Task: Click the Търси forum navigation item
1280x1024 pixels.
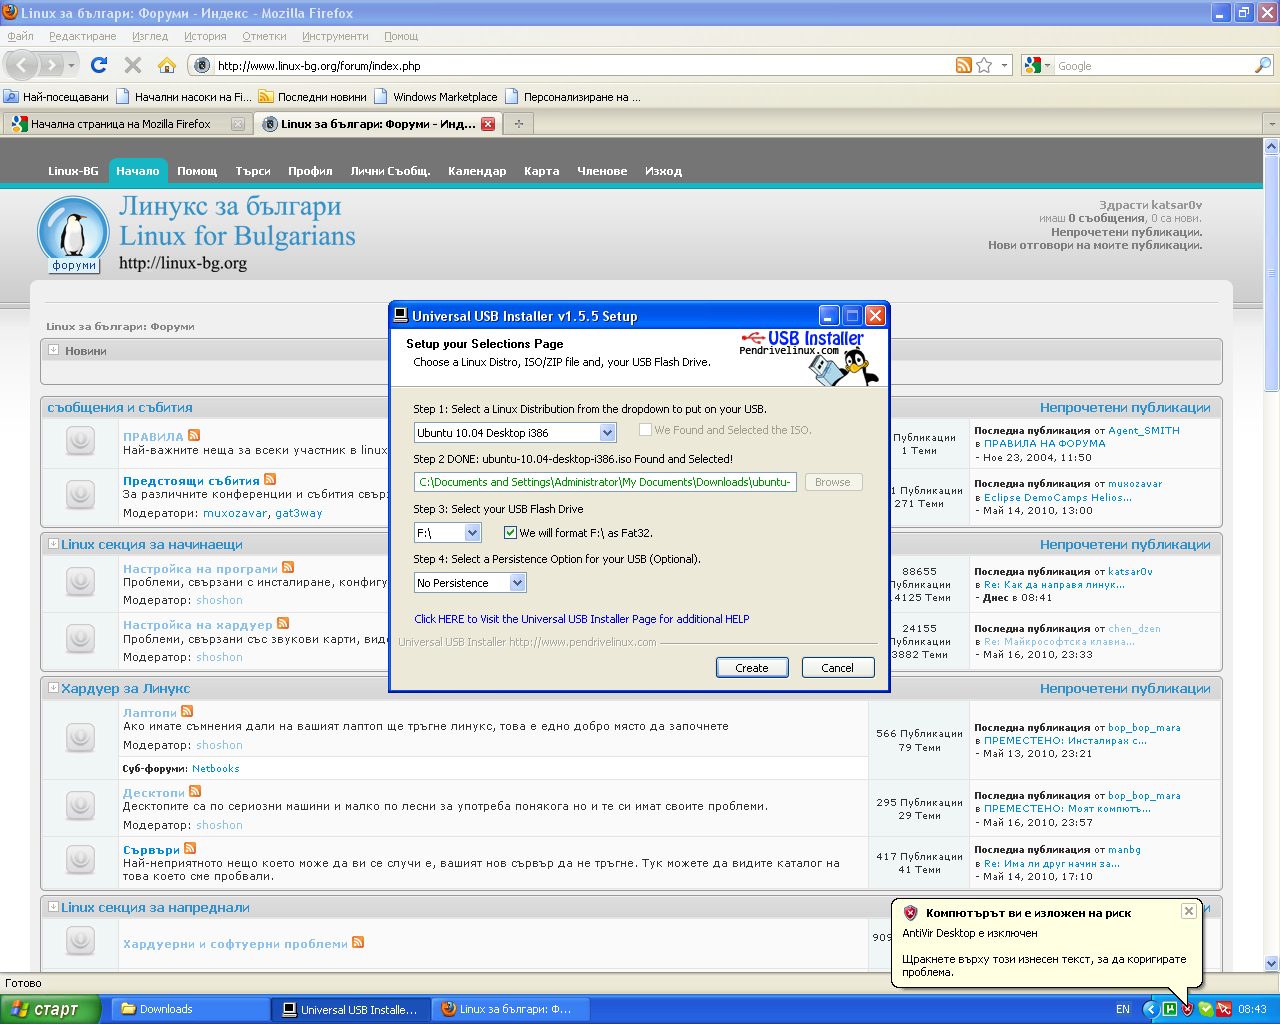Action: [253, 171]
